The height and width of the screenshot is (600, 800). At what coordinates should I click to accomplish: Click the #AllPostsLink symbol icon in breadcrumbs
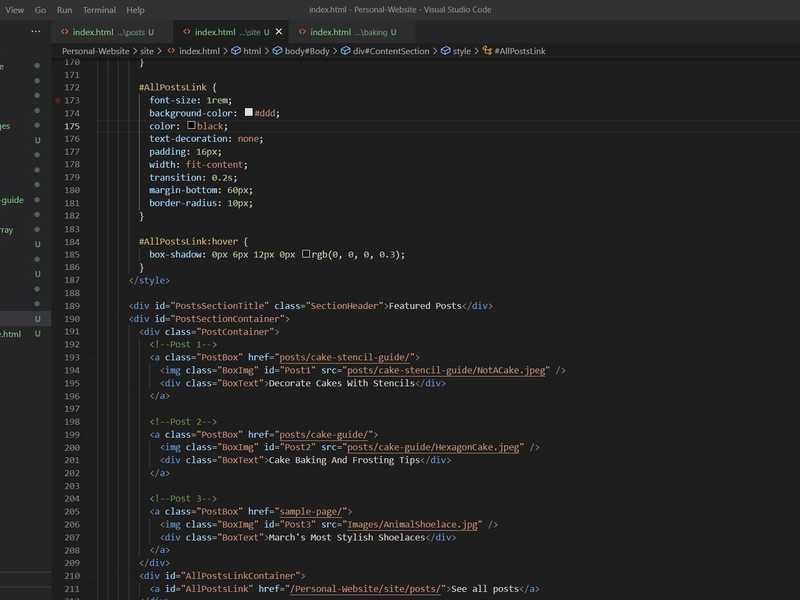487,48
